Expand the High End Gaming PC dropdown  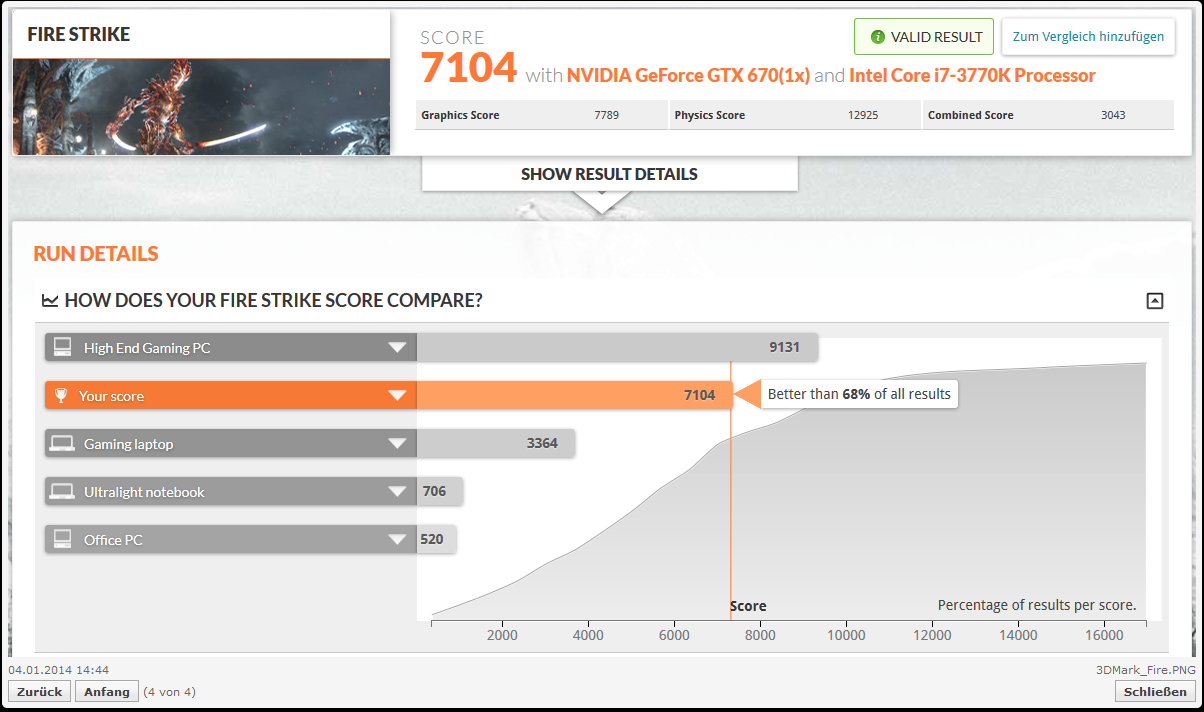(398, 348)
